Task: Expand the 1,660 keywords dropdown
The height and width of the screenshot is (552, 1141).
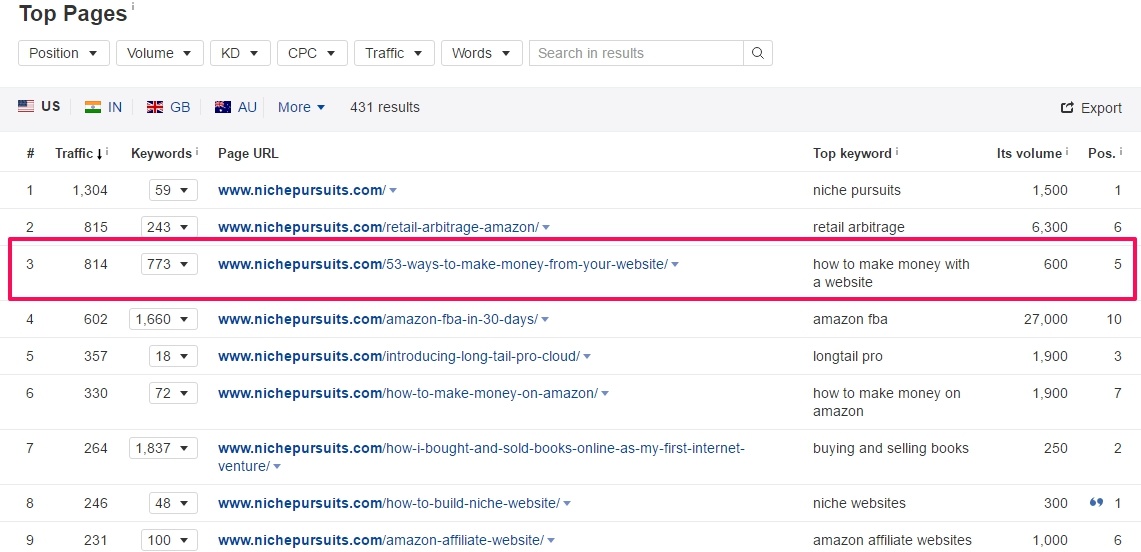Action: pyautogui.click(x=164, y=319)
